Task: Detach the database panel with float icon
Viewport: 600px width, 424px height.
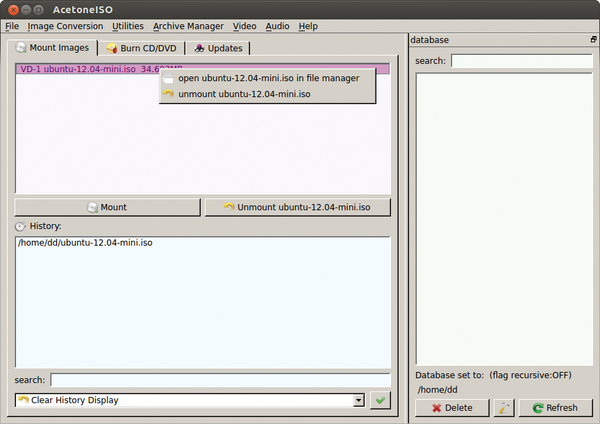Action: pos(593,39)
